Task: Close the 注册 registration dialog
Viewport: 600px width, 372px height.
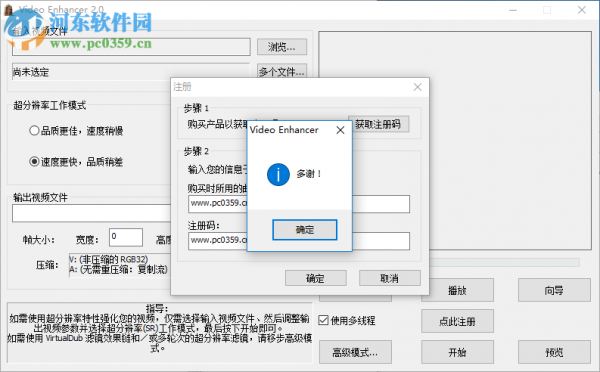Action: click(417, 87)
